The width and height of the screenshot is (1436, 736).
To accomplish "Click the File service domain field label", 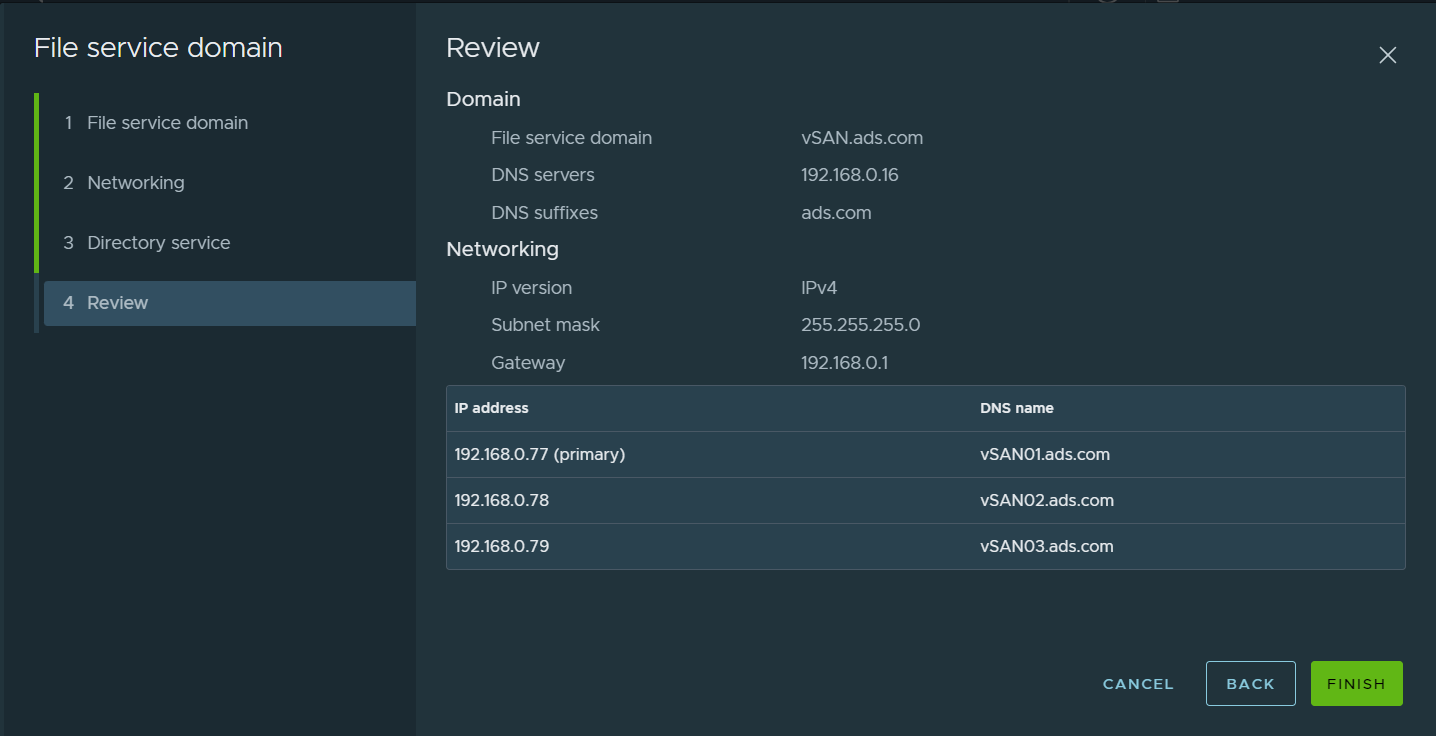I will pyautogui.click(x=572, y=138).
